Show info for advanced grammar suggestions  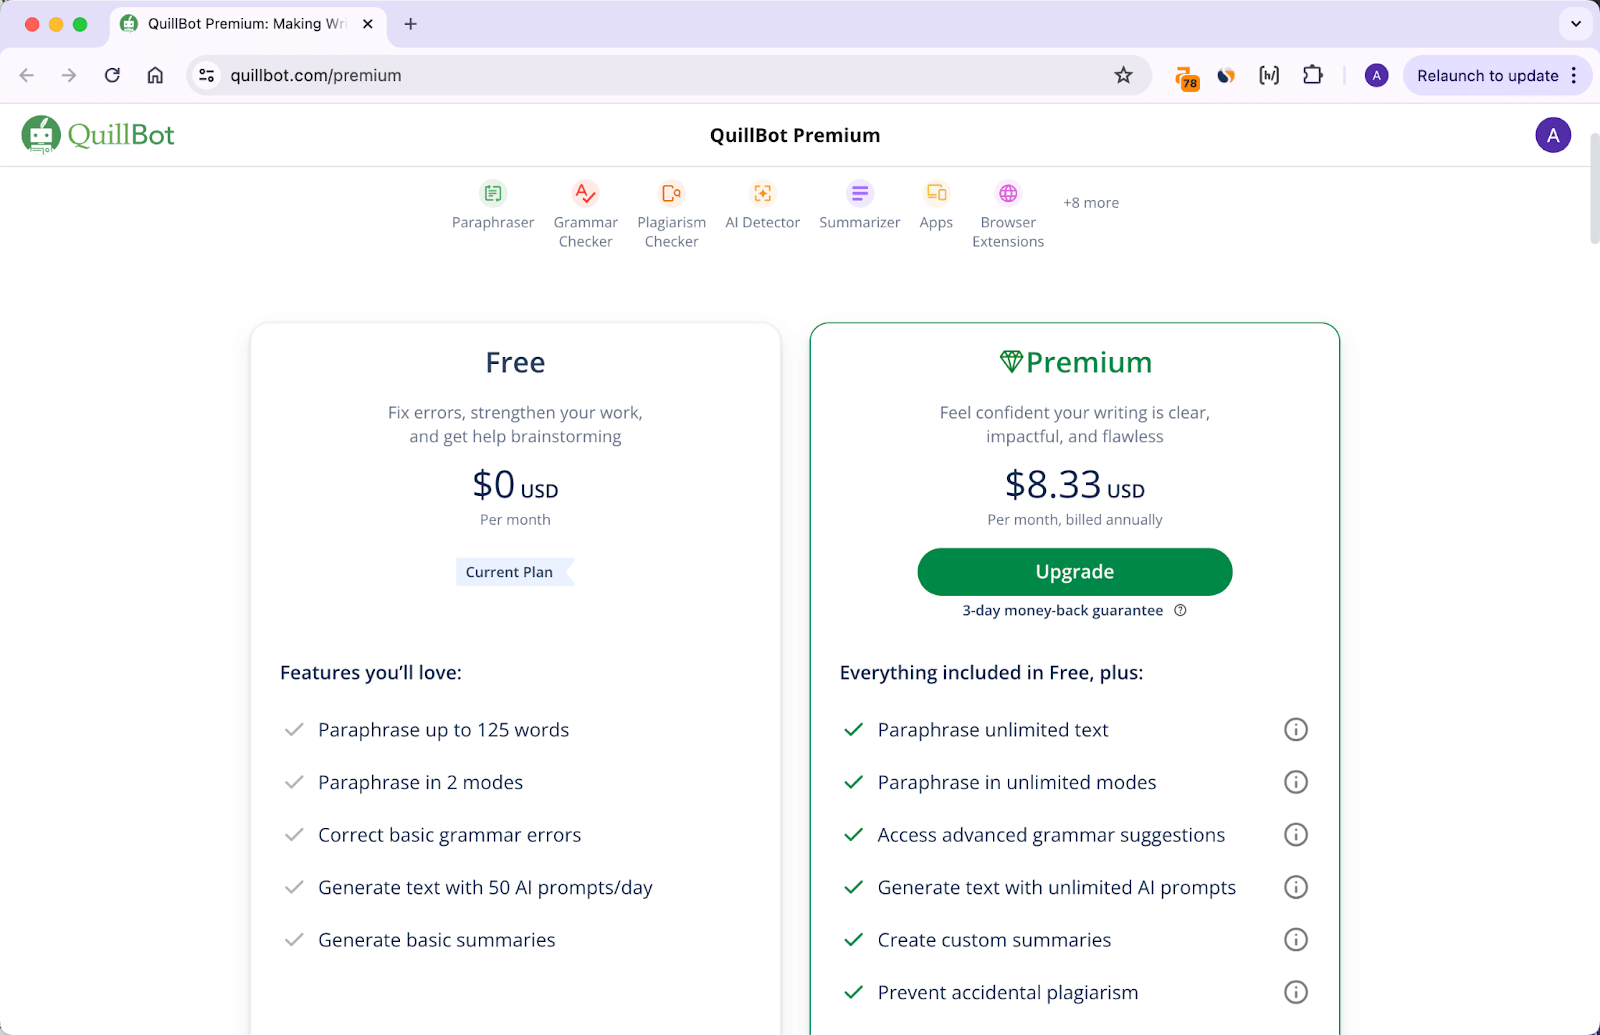pyautogui.click(x=1295, y=835)
